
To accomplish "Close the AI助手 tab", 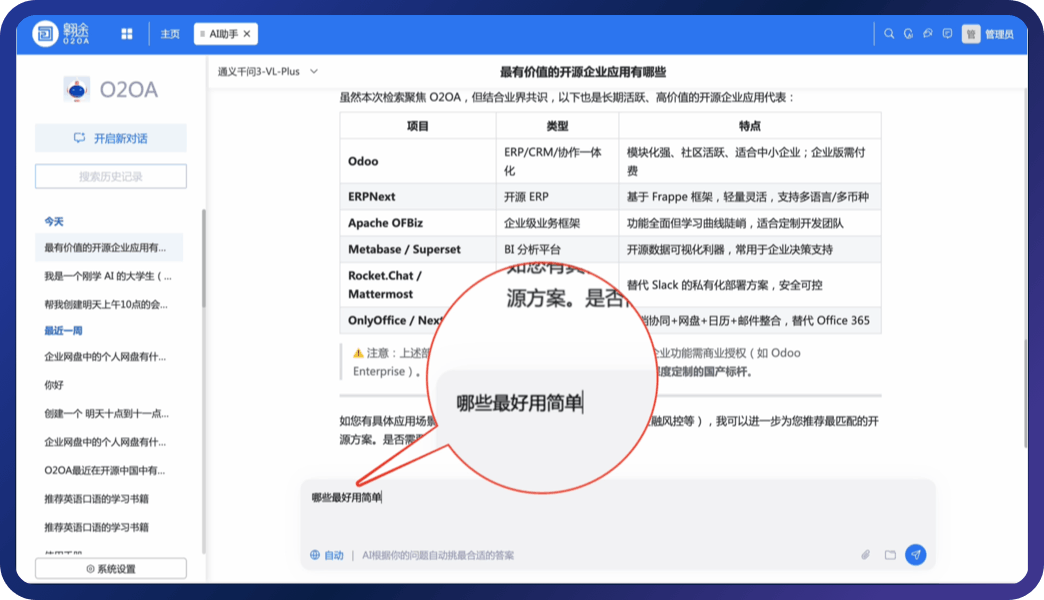I will pos(248,34).
